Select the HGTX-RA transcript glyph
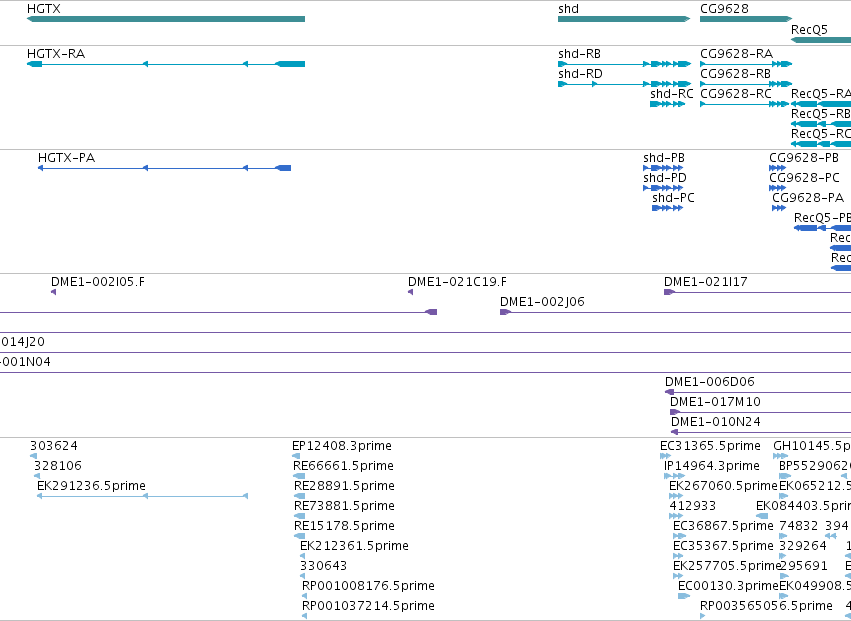 point(166,64)
